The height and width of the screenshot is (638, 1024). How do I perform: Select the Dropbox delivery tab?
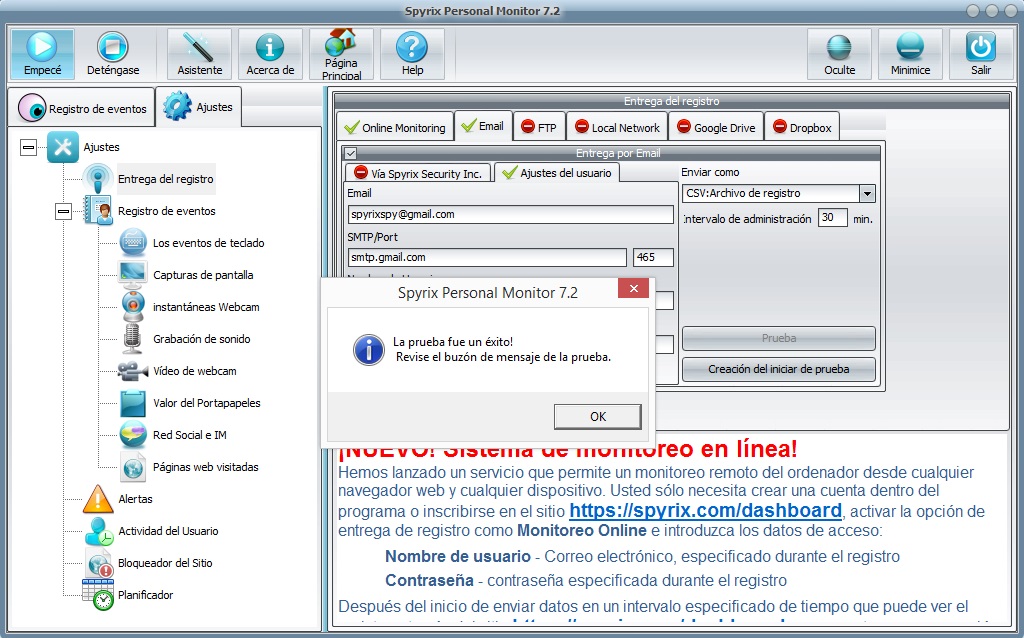(802, 127)
